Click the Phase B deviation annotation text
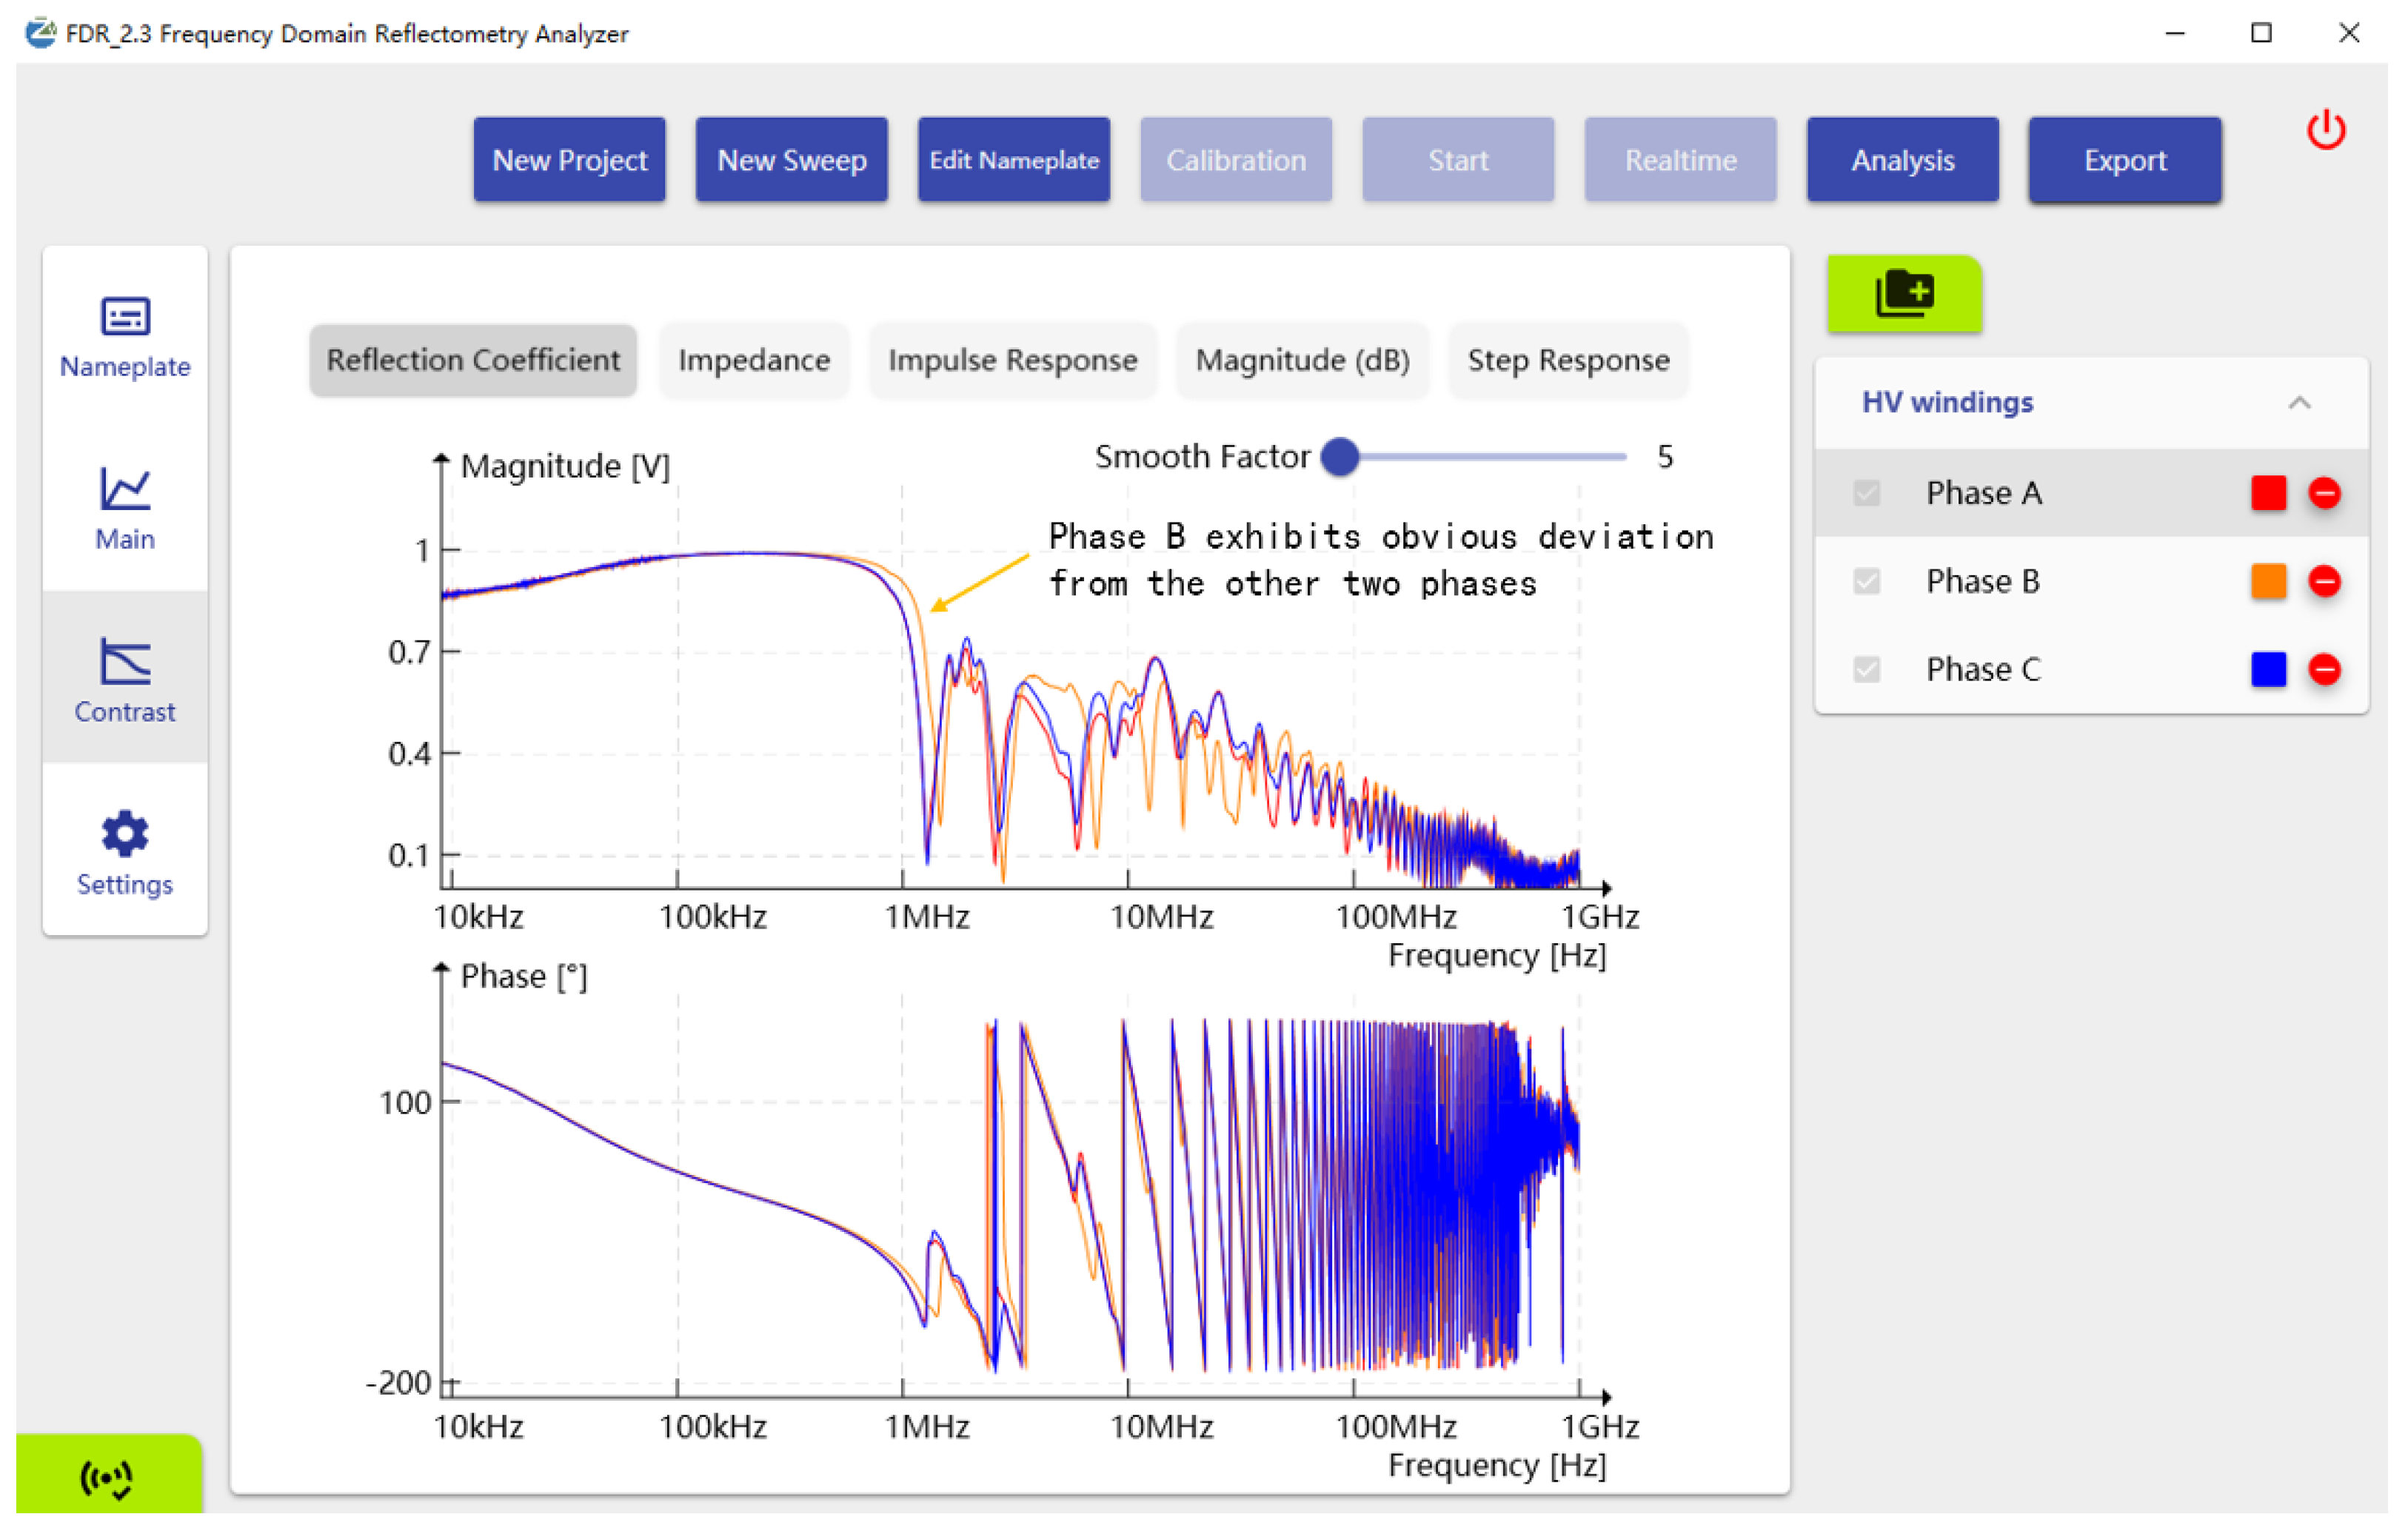 (1380, 560)
